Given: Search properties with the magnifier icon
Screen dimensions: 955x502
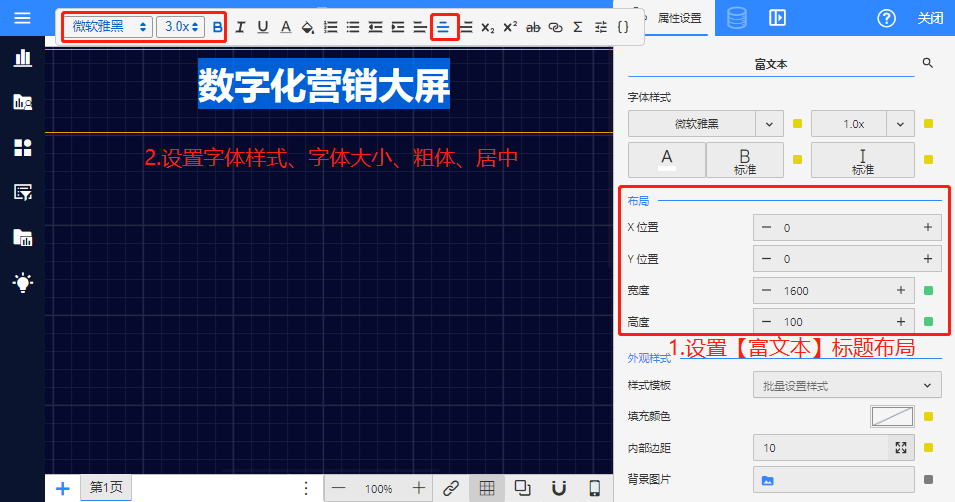Looking at the screenshot, I should coord(928,63).
